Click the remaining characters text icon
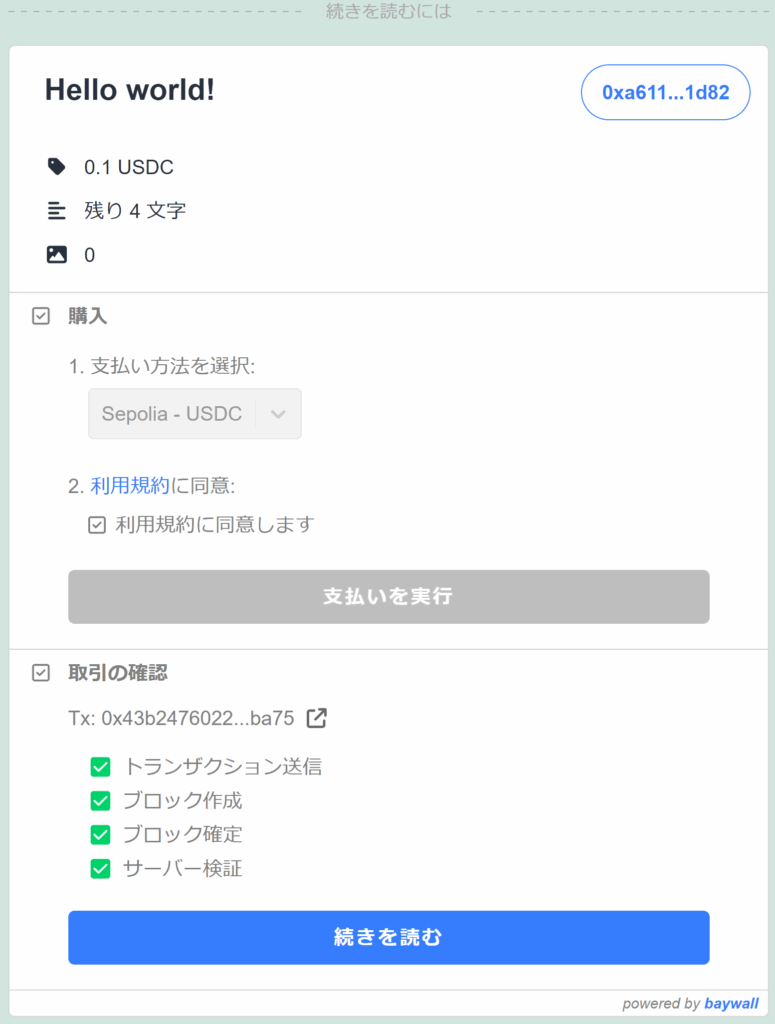The width and height of the screenshot is (775, 1024). pos(57,210)
